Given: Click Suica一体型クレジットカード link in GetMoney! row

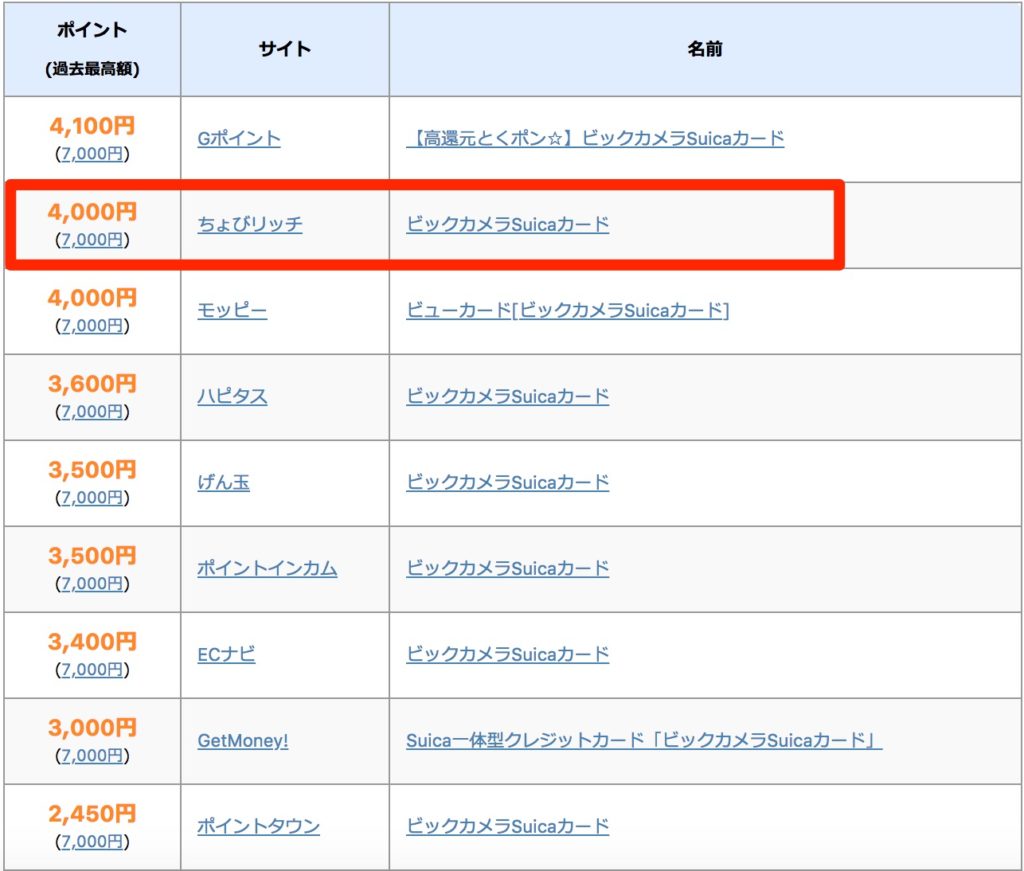Looking at the screenshot, I should click(644, 740).
